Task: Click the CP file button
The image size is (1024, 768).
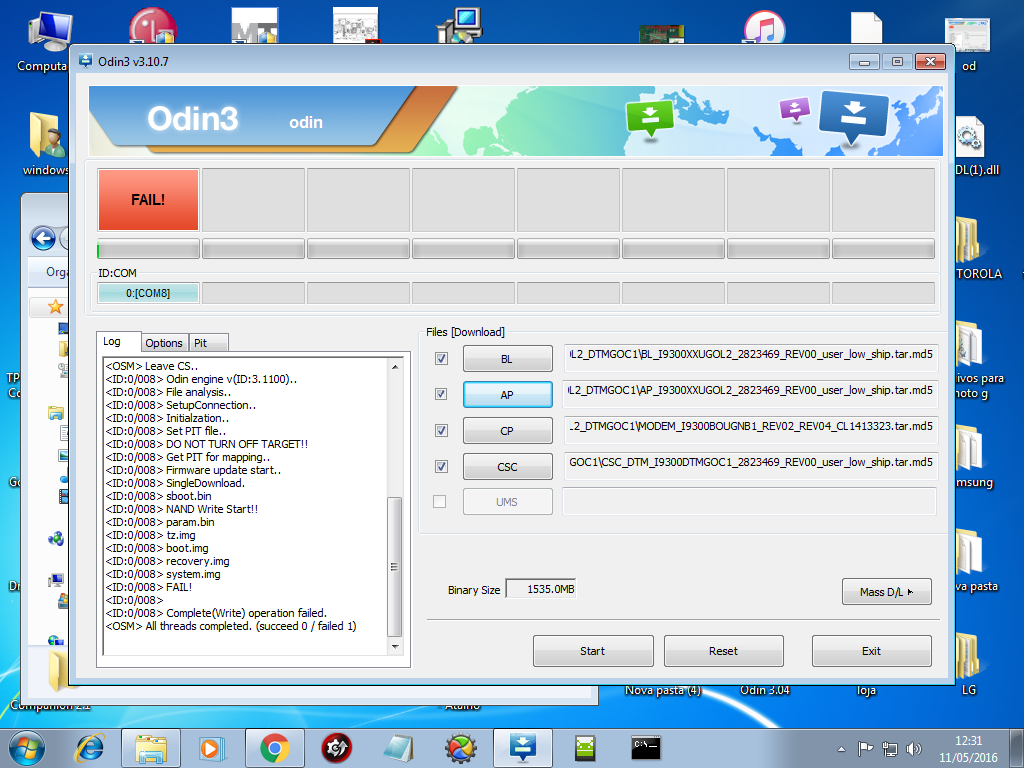Action: [507, 430]
